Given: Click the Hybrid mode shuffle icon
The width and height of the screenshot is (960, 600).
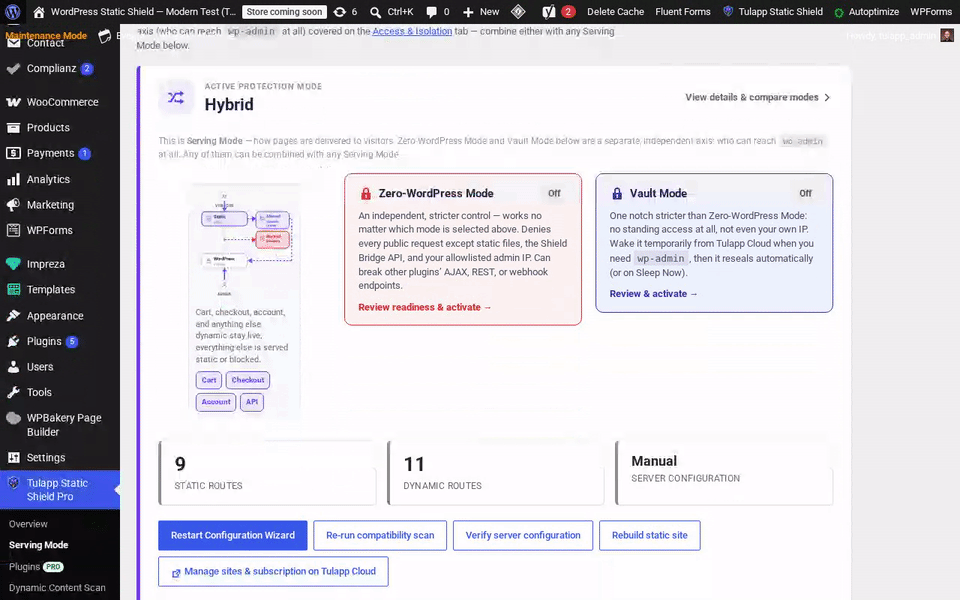Looking at the screenshot, I should coord(176,97).
